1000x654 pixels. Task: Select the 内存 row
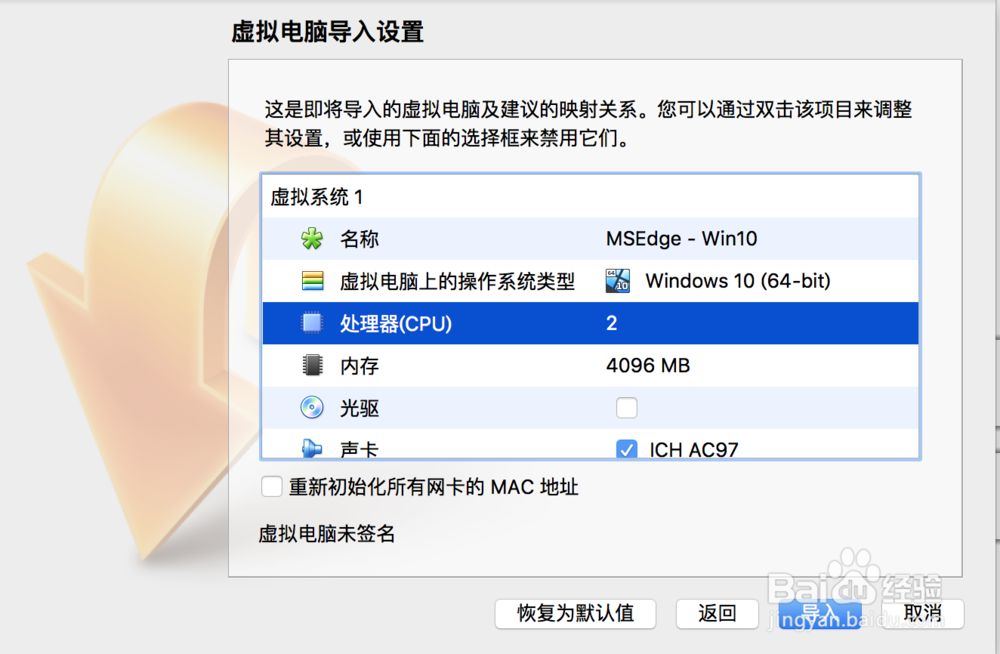[591, 365]
